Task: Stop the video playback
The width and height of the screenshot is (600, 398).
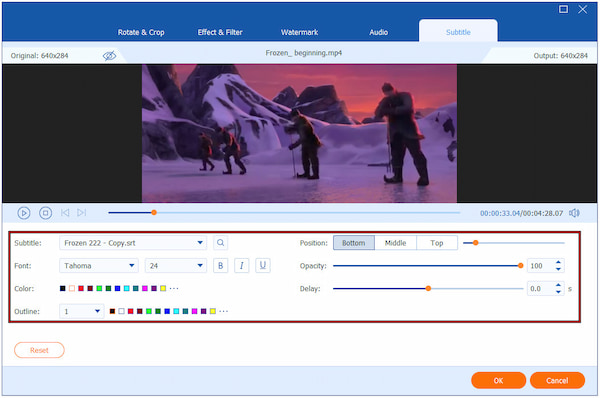Action: click(46, 213)
